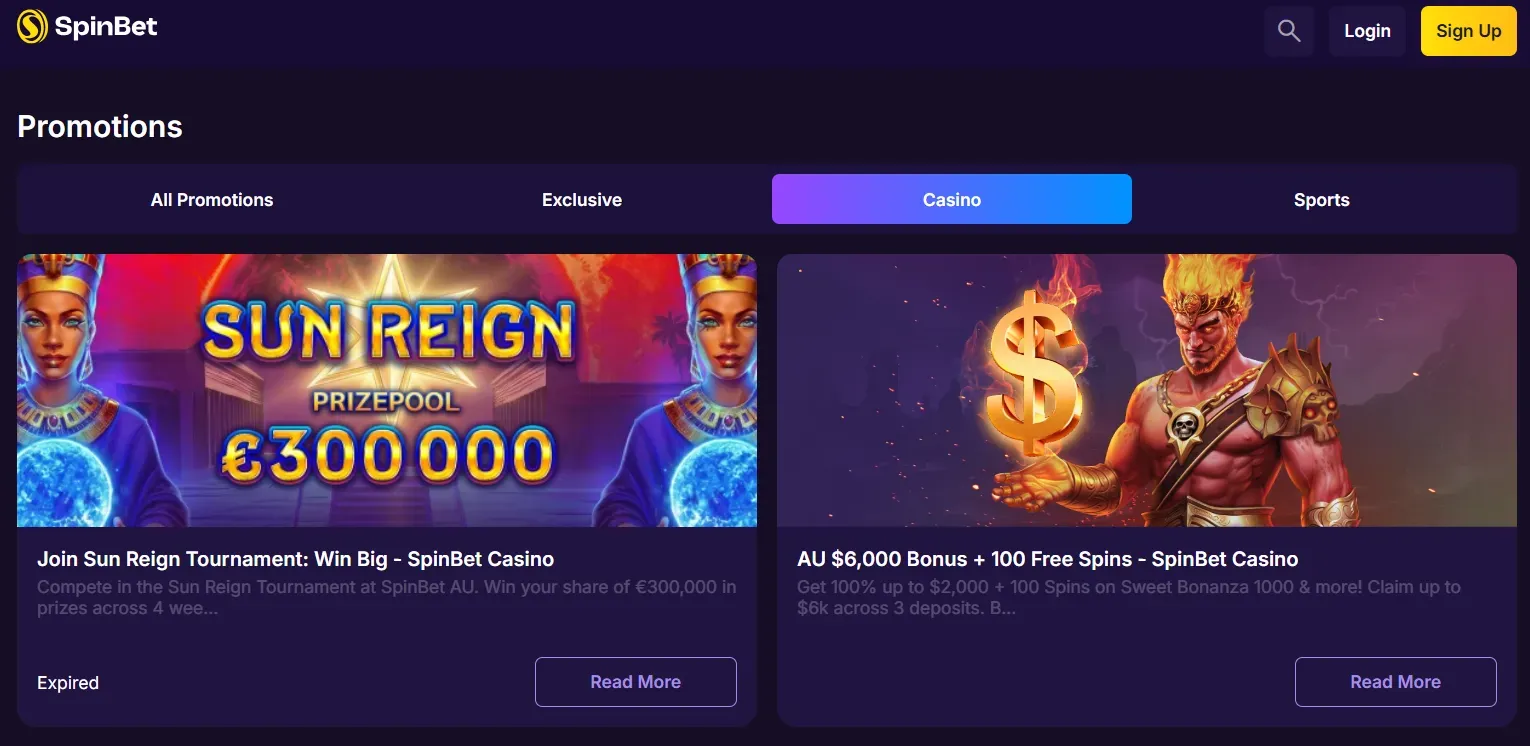Open the Casino promotions tab

coord(951,199)
